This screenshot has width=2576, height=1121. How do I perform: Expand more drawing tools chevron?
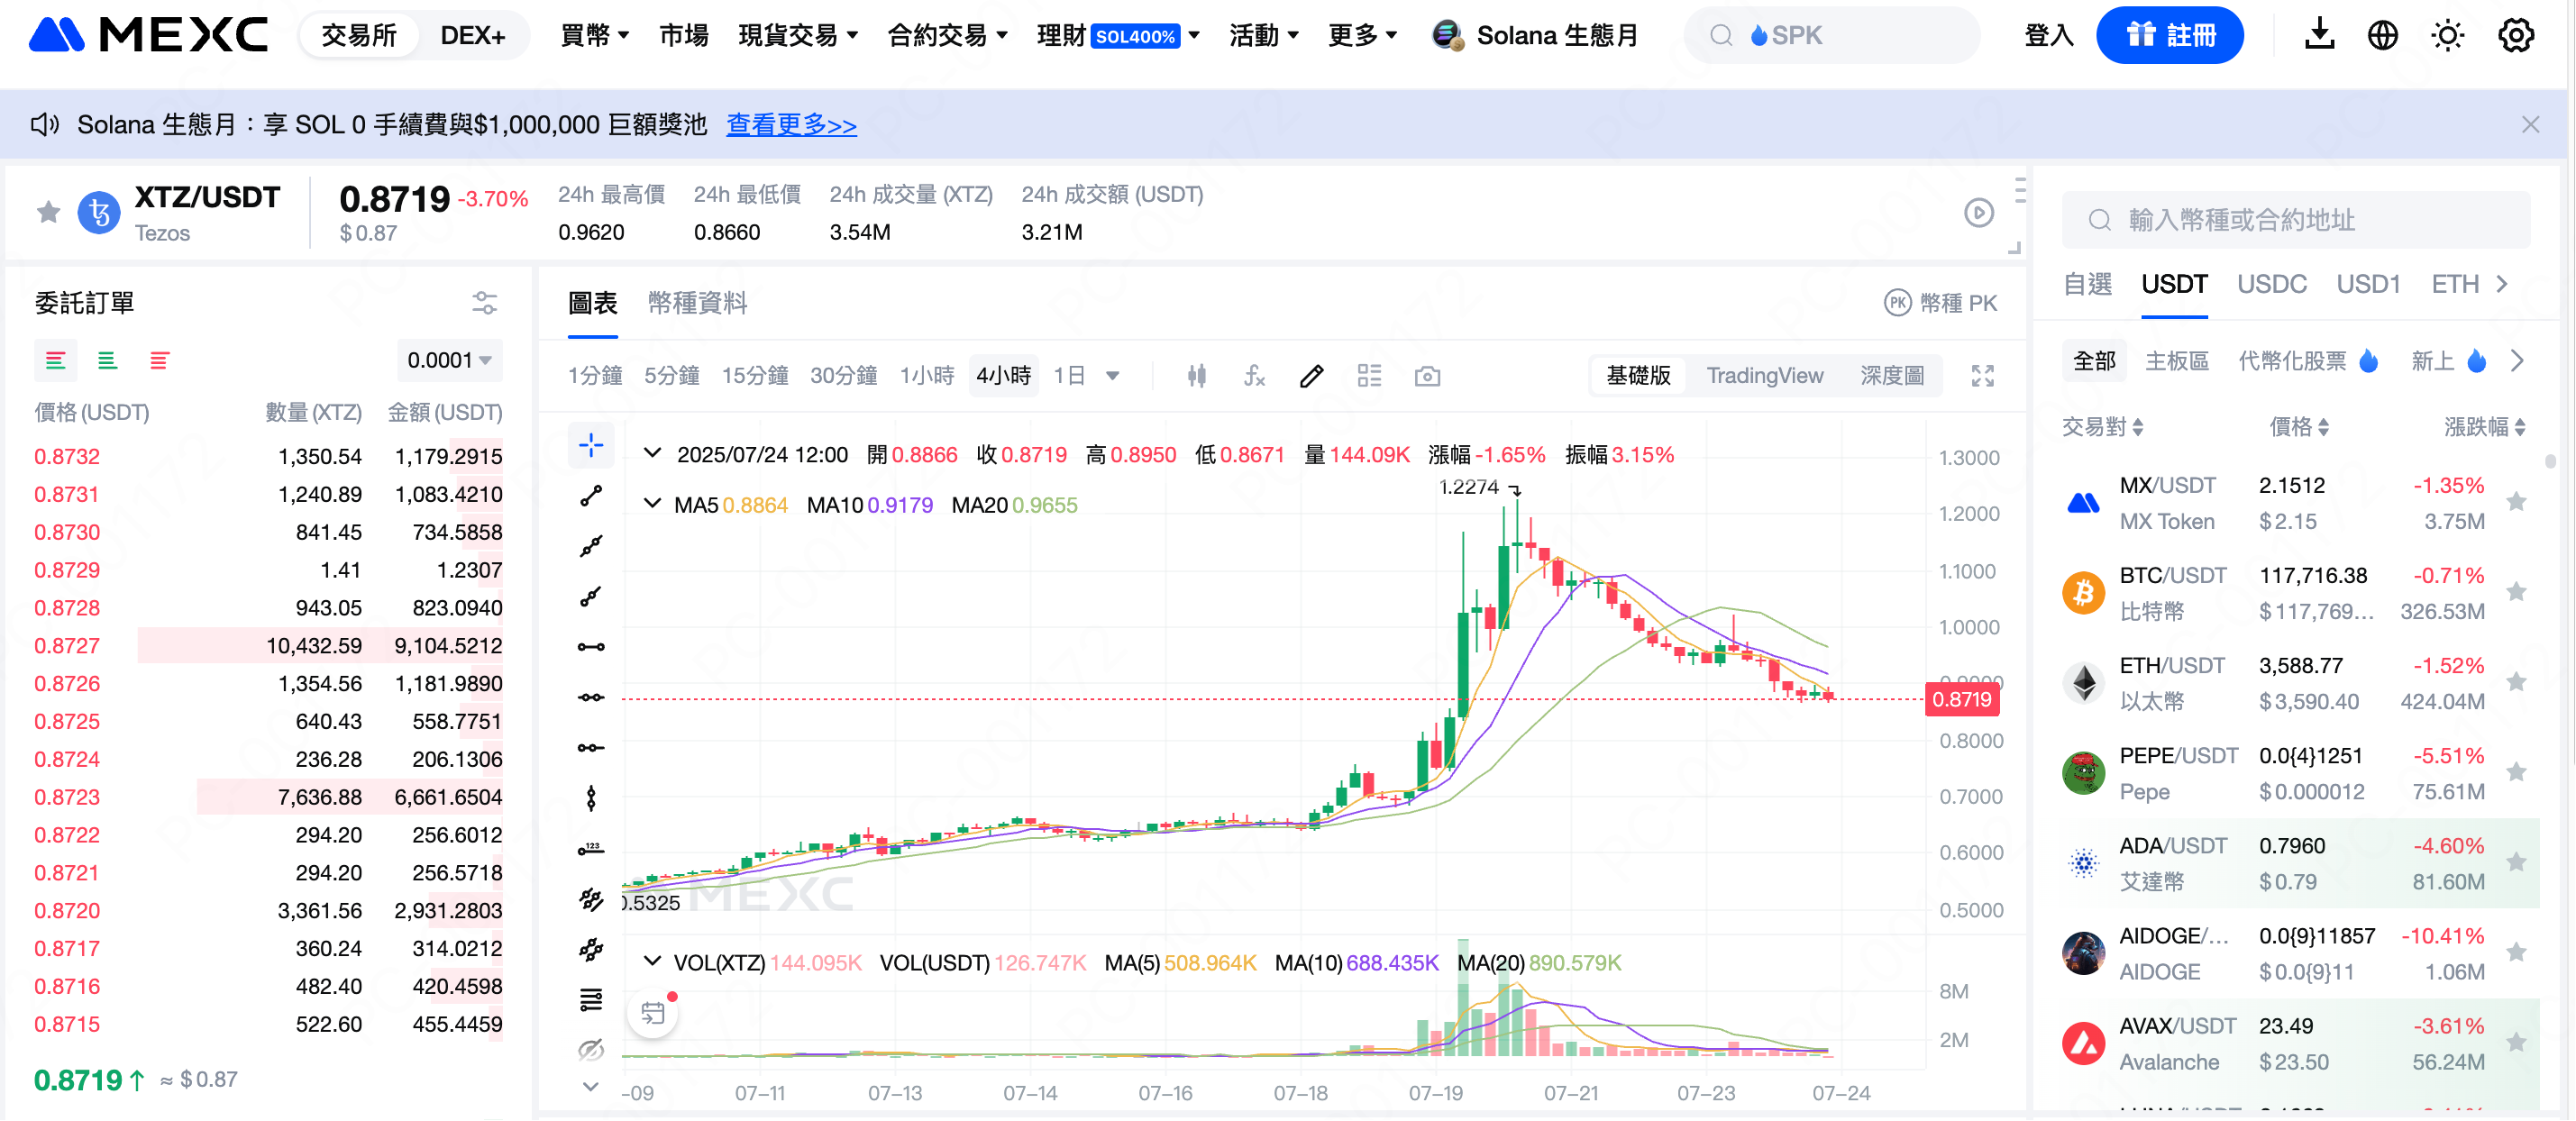tap(591, 1087)
